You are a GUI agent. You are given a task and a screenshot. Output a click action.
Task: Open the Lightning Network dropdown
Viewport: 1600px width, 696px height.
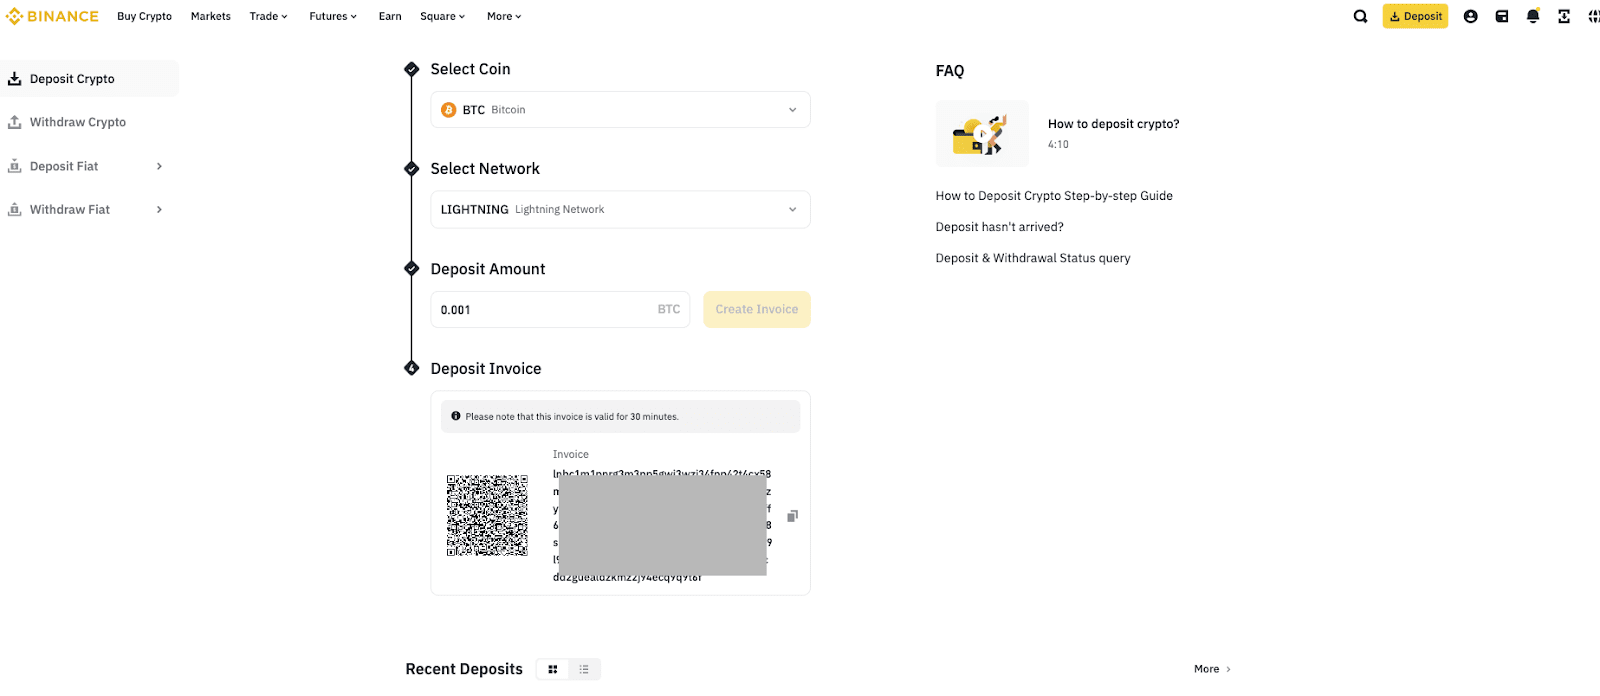(620, 210)
